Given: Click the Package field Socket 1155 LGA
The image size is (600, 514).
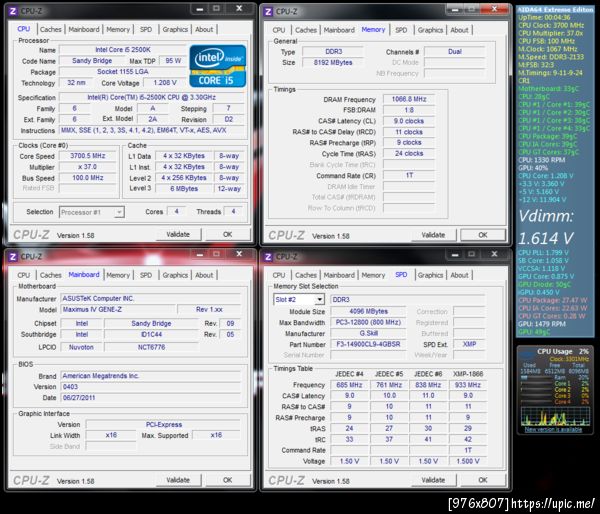Looking at the screenshot, I should pyautogui.click(x=122, y=72).
